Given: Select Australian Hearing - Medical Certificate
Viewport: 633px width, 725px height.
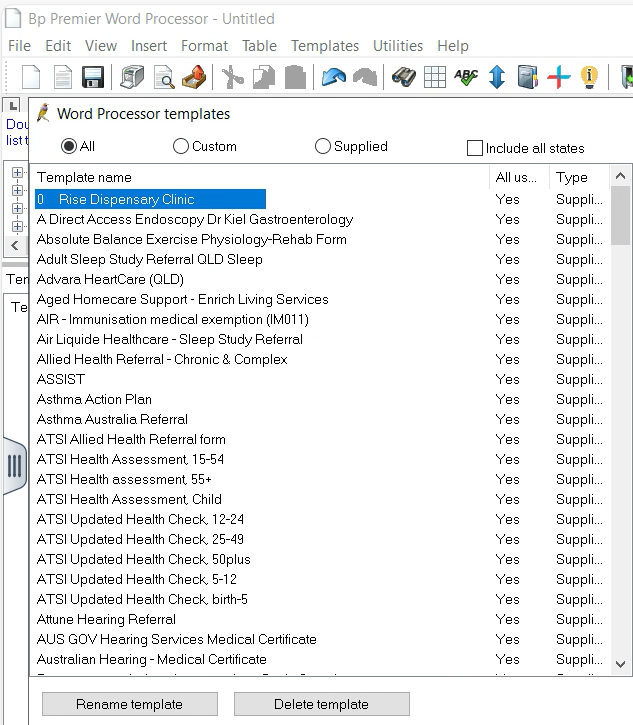Looking at the screenshot, I should tap(152, 659).
